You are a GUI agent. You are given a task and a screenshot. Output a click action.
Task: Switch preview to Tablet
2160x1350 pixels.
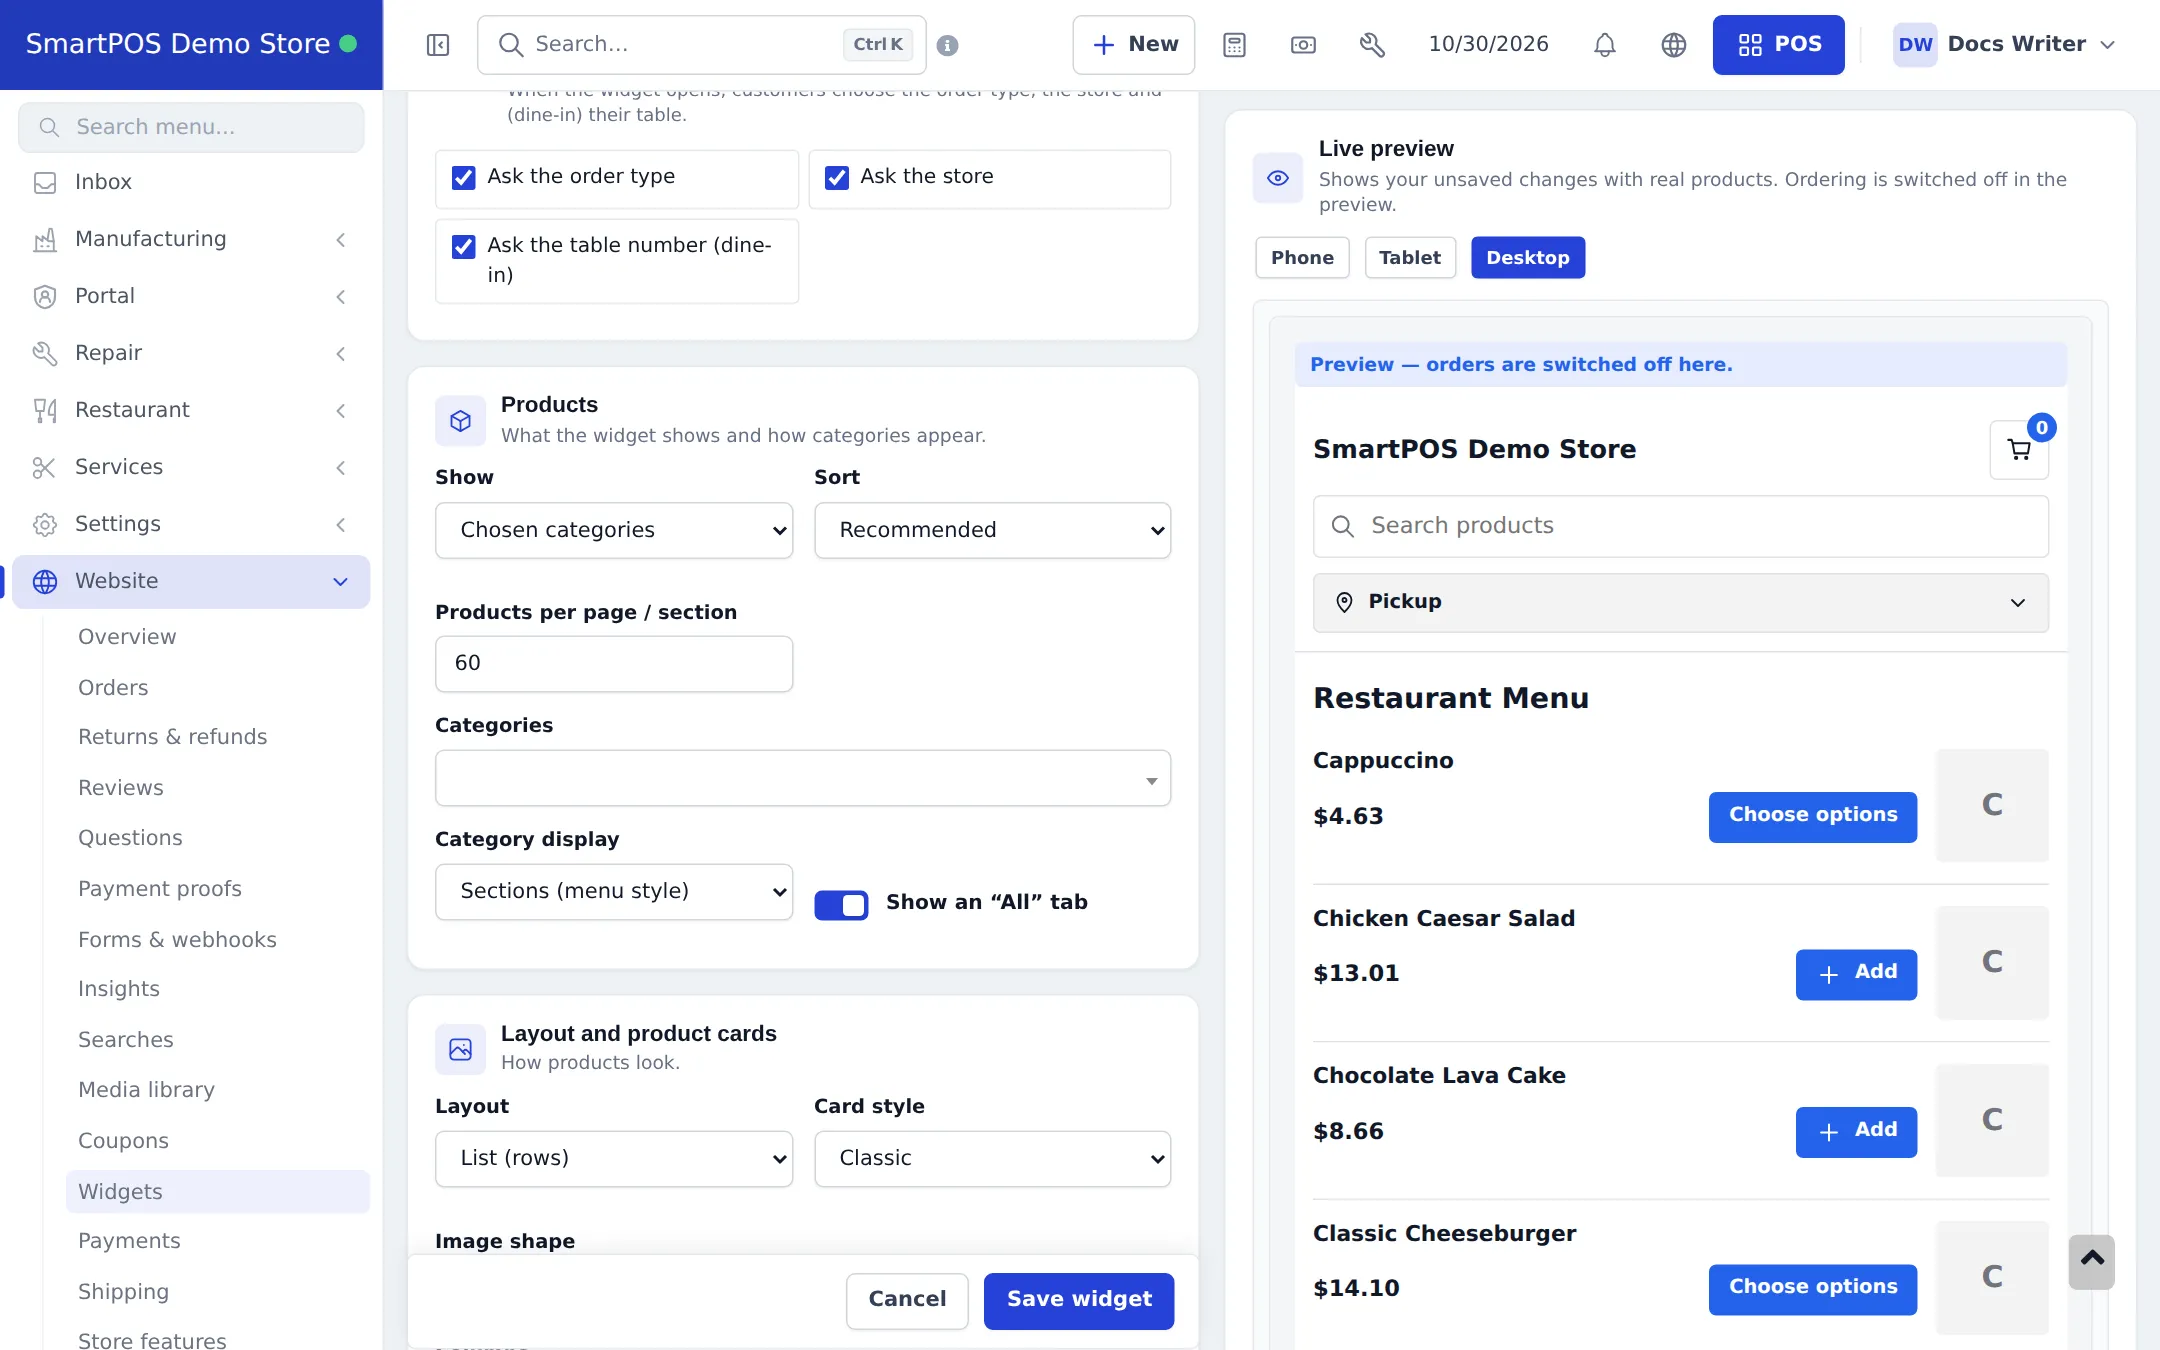click(x=1410, y=258)
